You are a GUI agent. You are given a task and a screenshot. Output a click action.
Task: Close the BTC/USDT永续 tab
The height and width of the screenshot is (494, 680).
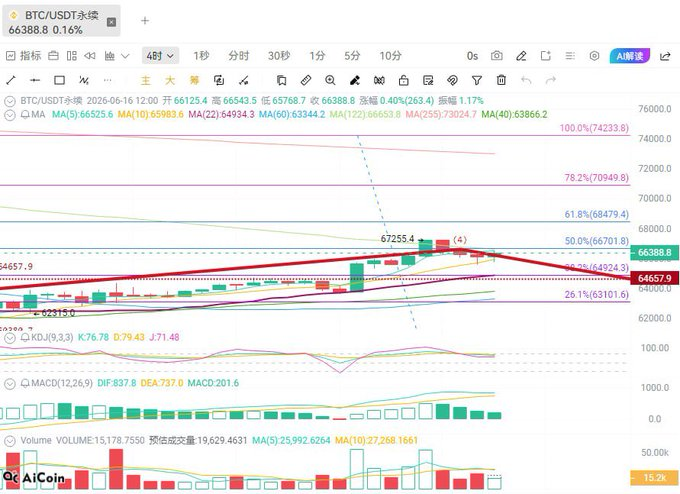(111, 22)
